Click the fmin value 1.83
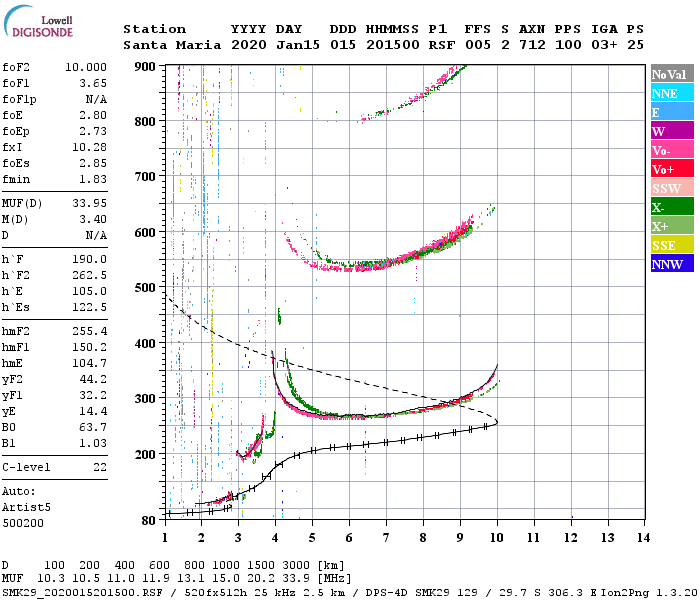 (x=93, y=179)
